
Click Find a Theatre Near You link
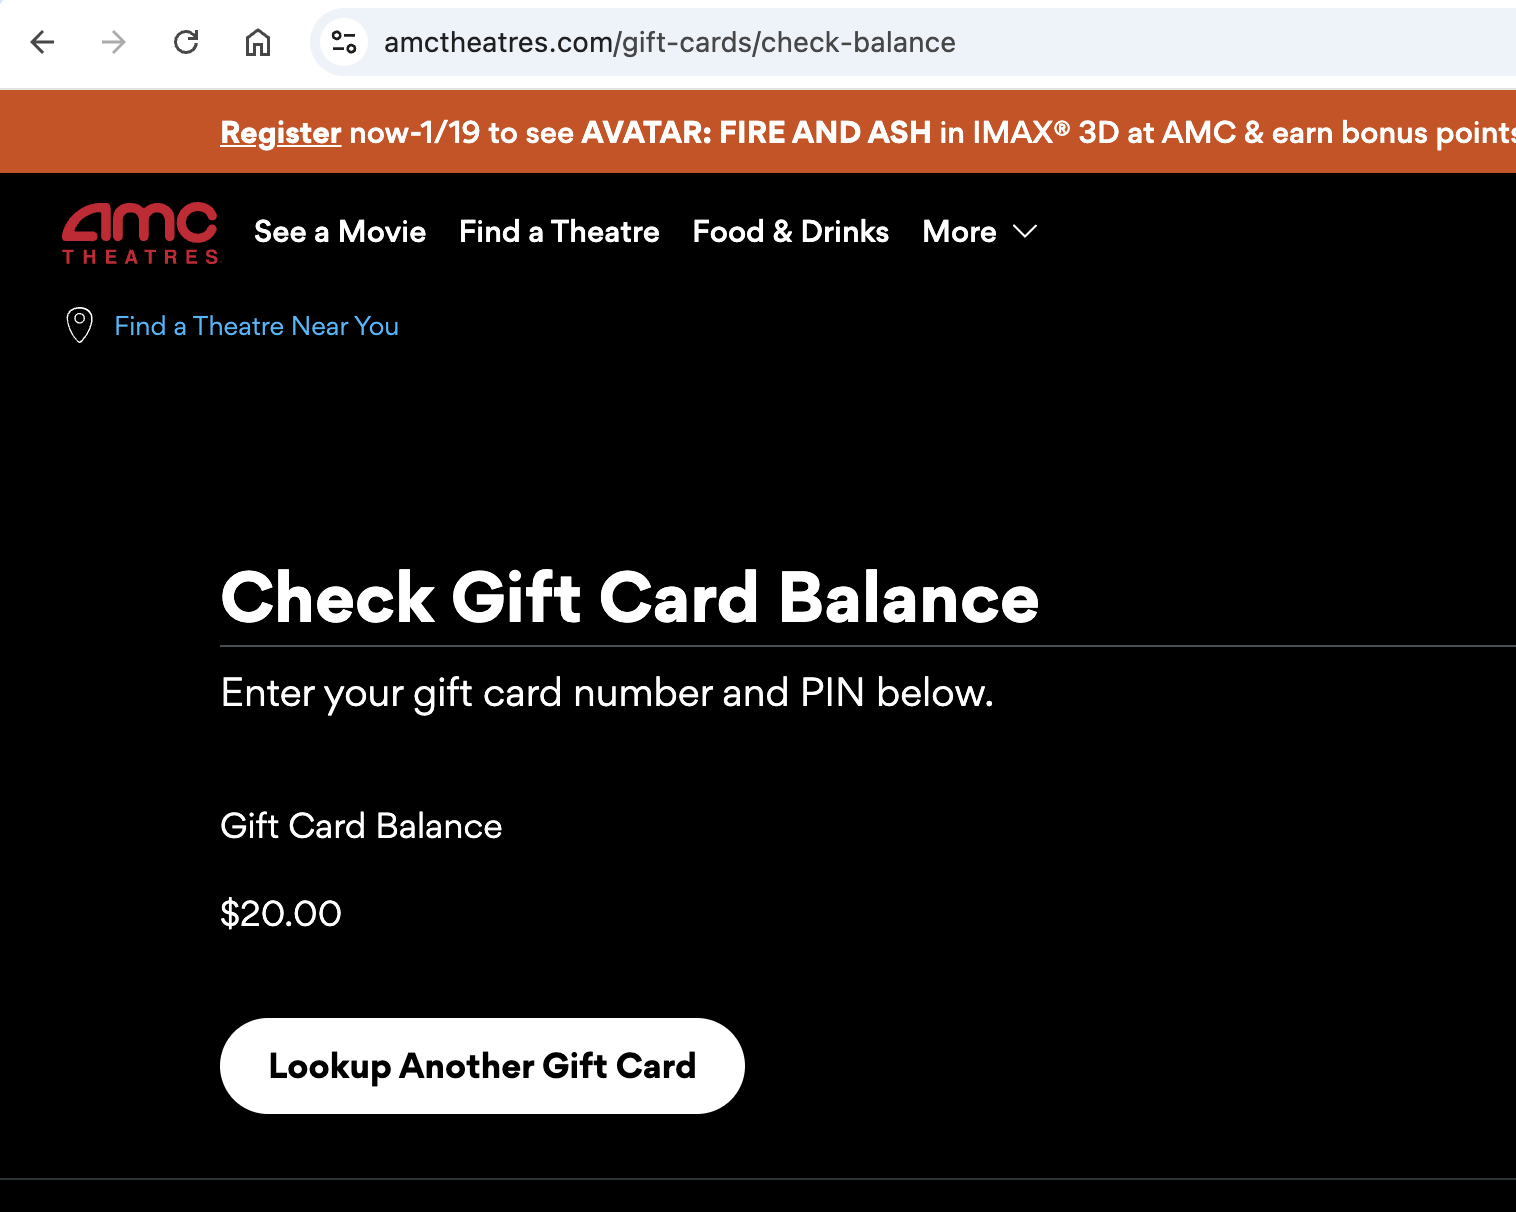pyautogui.click(x=256, y=326)
